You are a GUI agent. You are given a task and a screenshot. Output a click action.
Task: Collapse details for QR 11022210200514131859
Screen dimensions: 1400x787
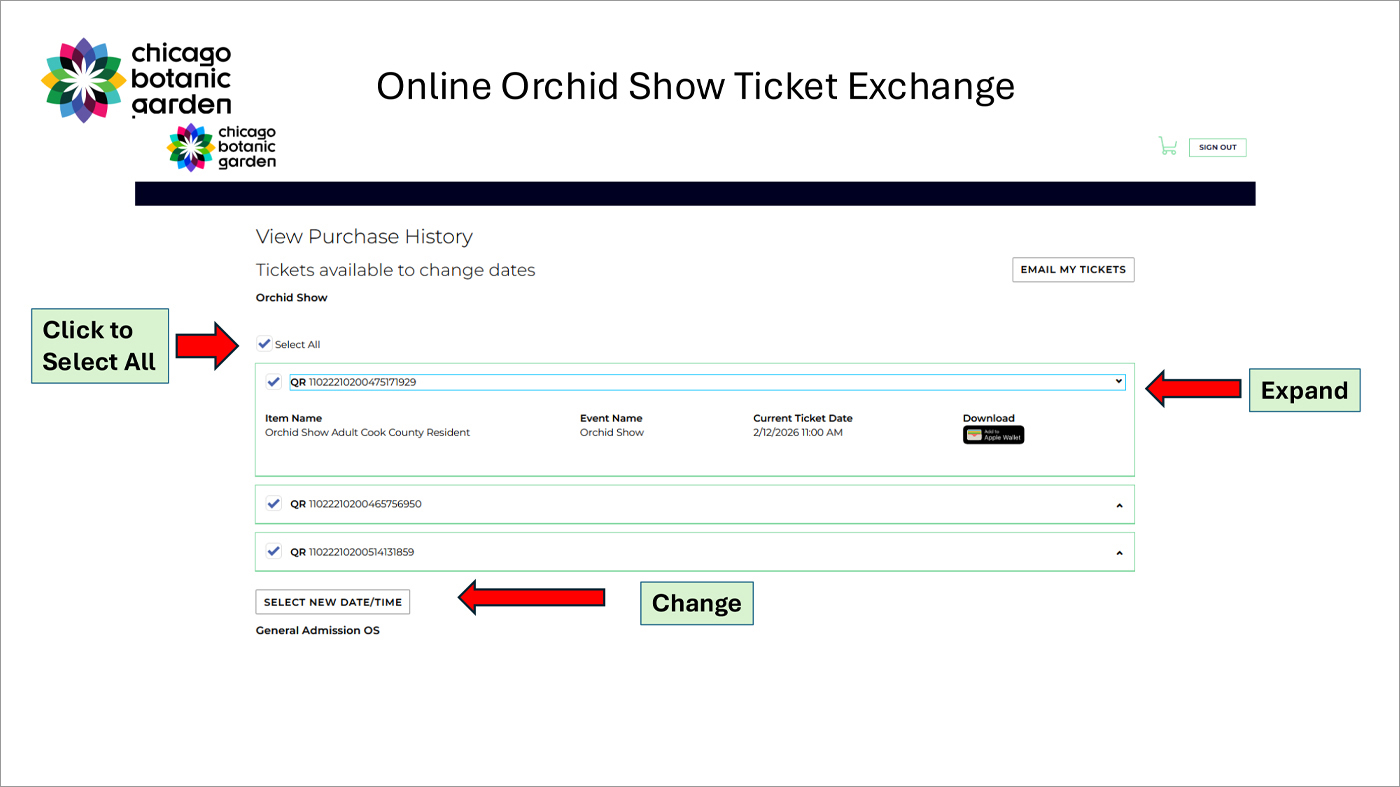(x=1119, y=551)
